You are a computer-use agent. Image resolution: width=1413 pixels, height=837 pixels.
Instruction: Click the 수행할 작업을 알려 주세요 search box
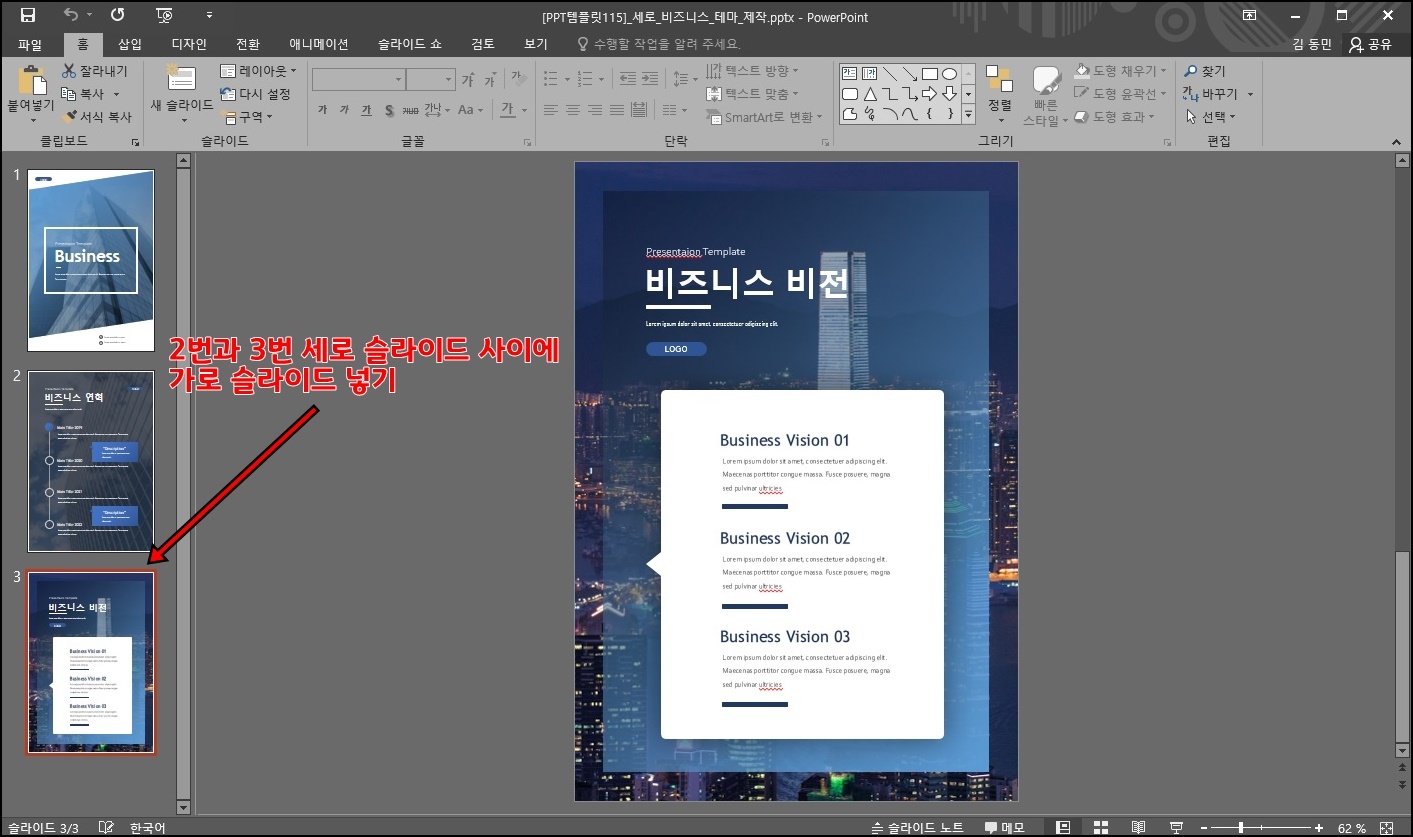click(658, 44)
